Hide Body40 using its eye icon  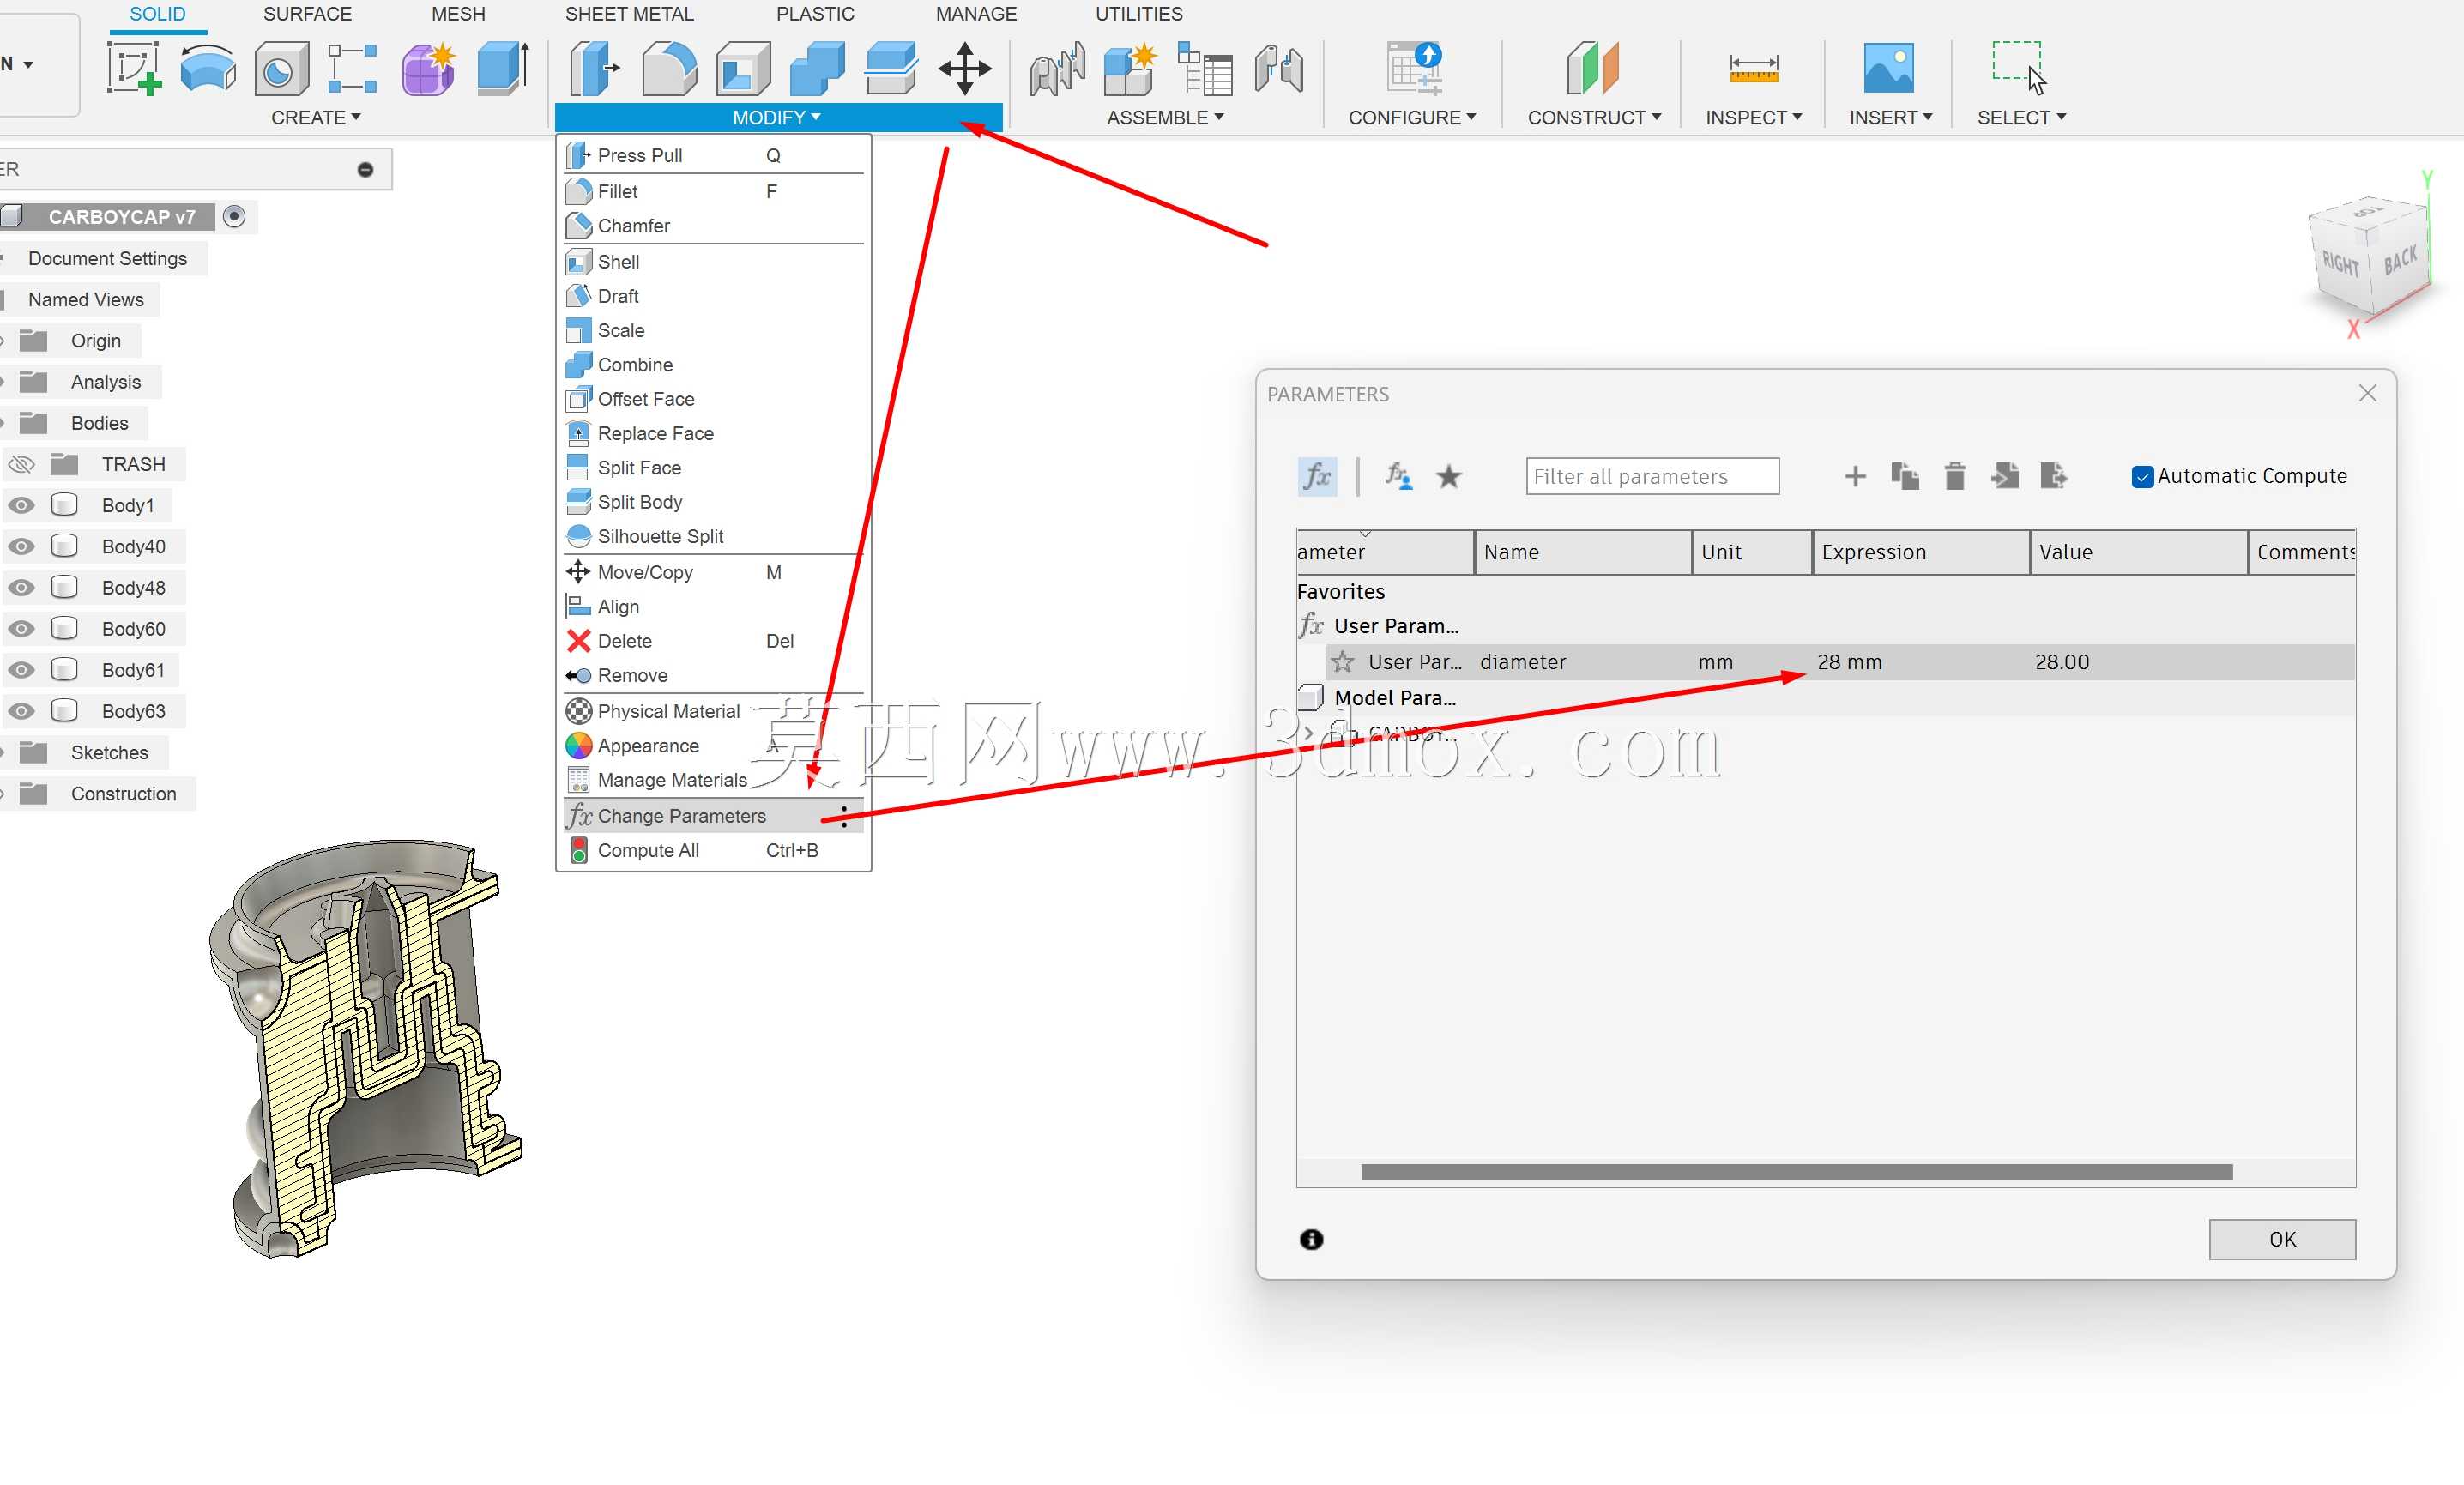tap(21, 546)
